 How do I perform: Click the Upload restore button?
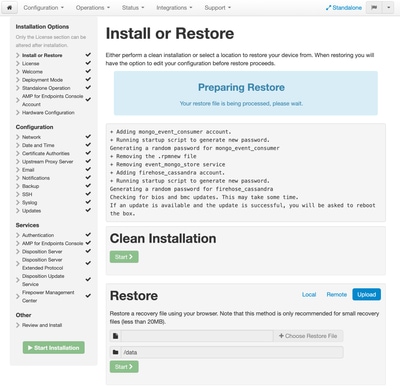click(x=366, y=295)
